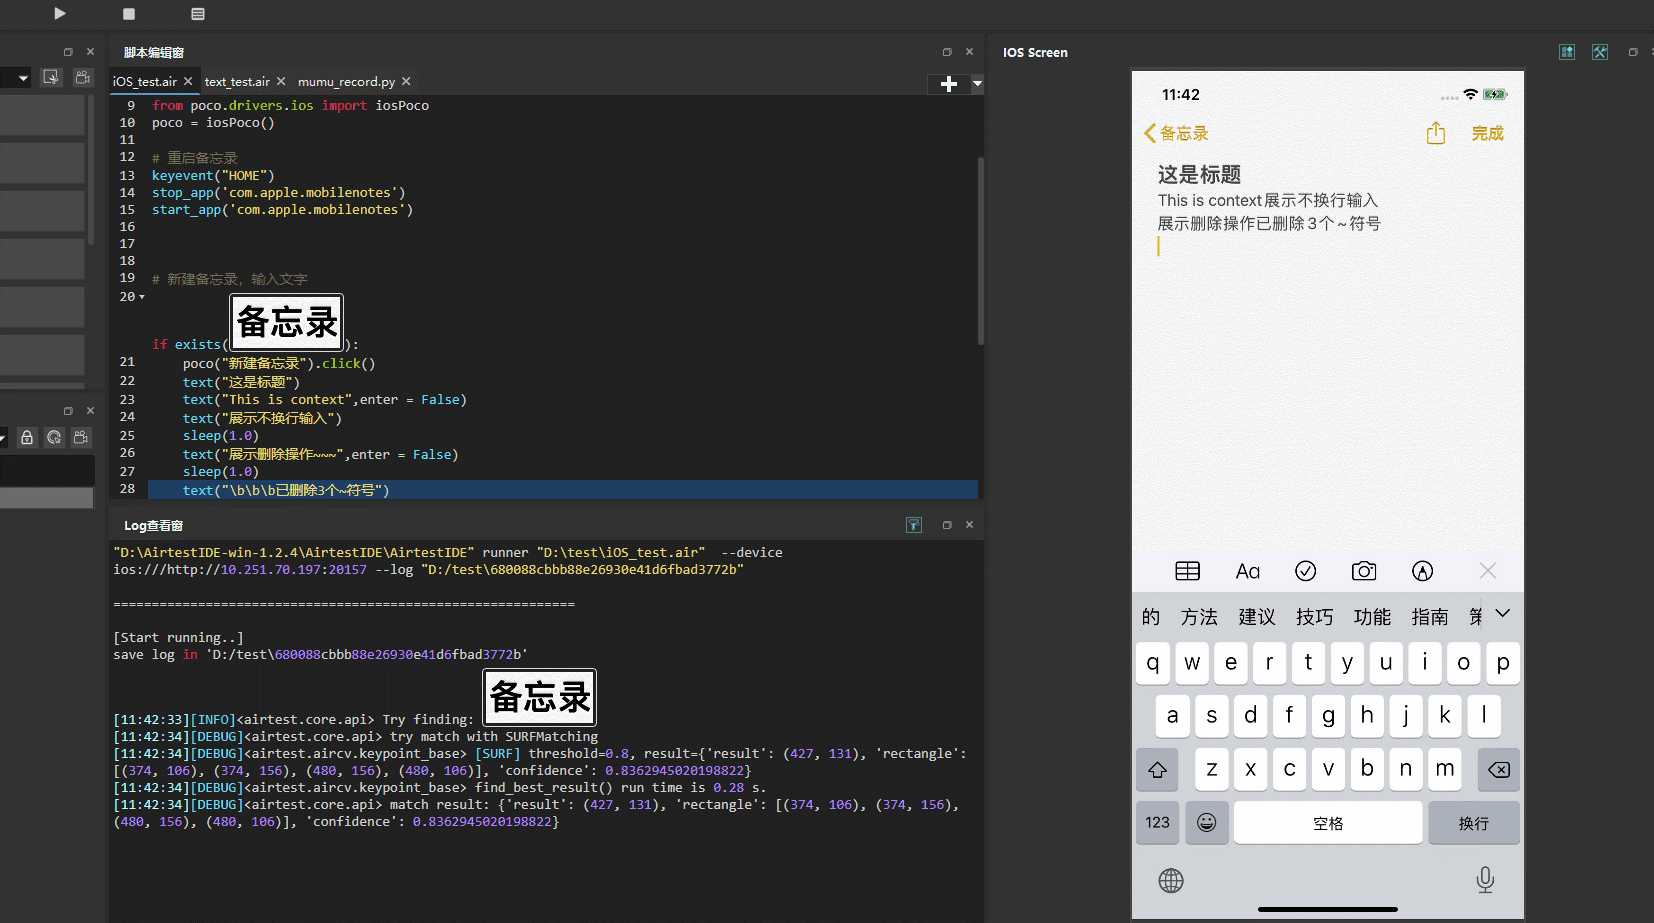The image size is (1654, 923).
Task: Open the report view icon in top toolbar
Action: coord(198,14)
